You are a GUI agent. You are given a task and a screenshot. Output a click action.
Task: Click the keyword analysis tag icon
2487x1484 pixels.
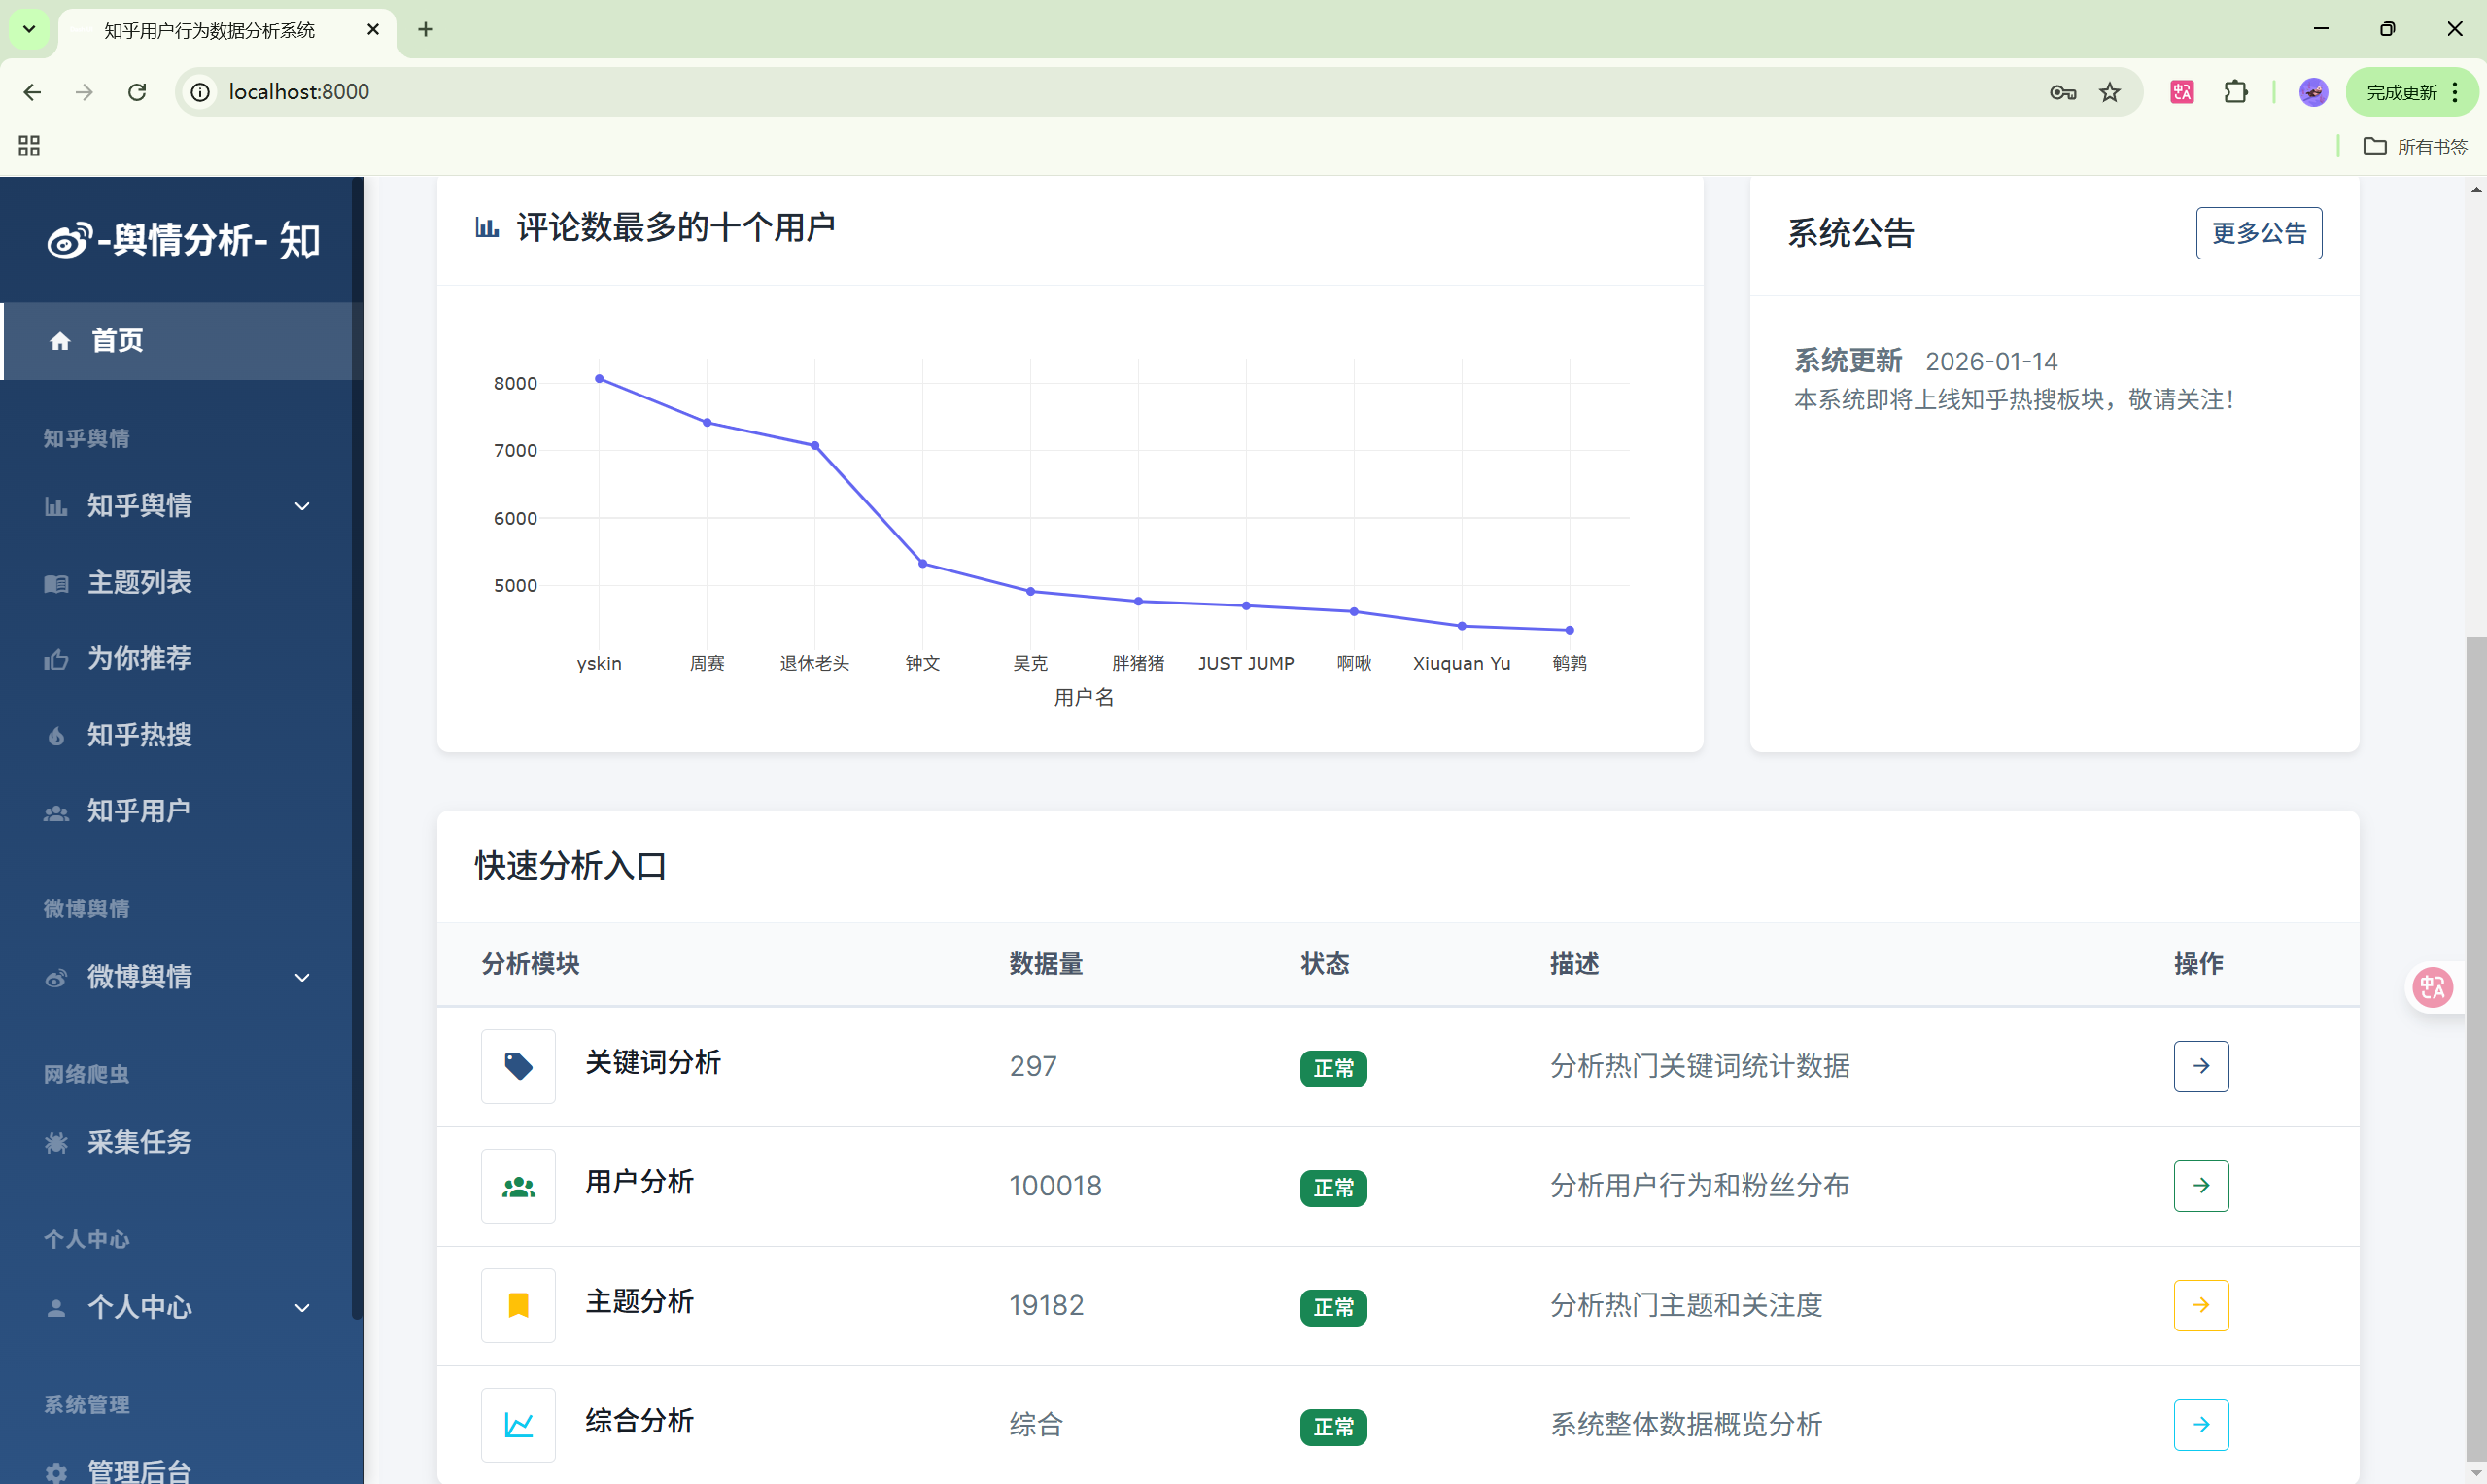[518, 1066]
